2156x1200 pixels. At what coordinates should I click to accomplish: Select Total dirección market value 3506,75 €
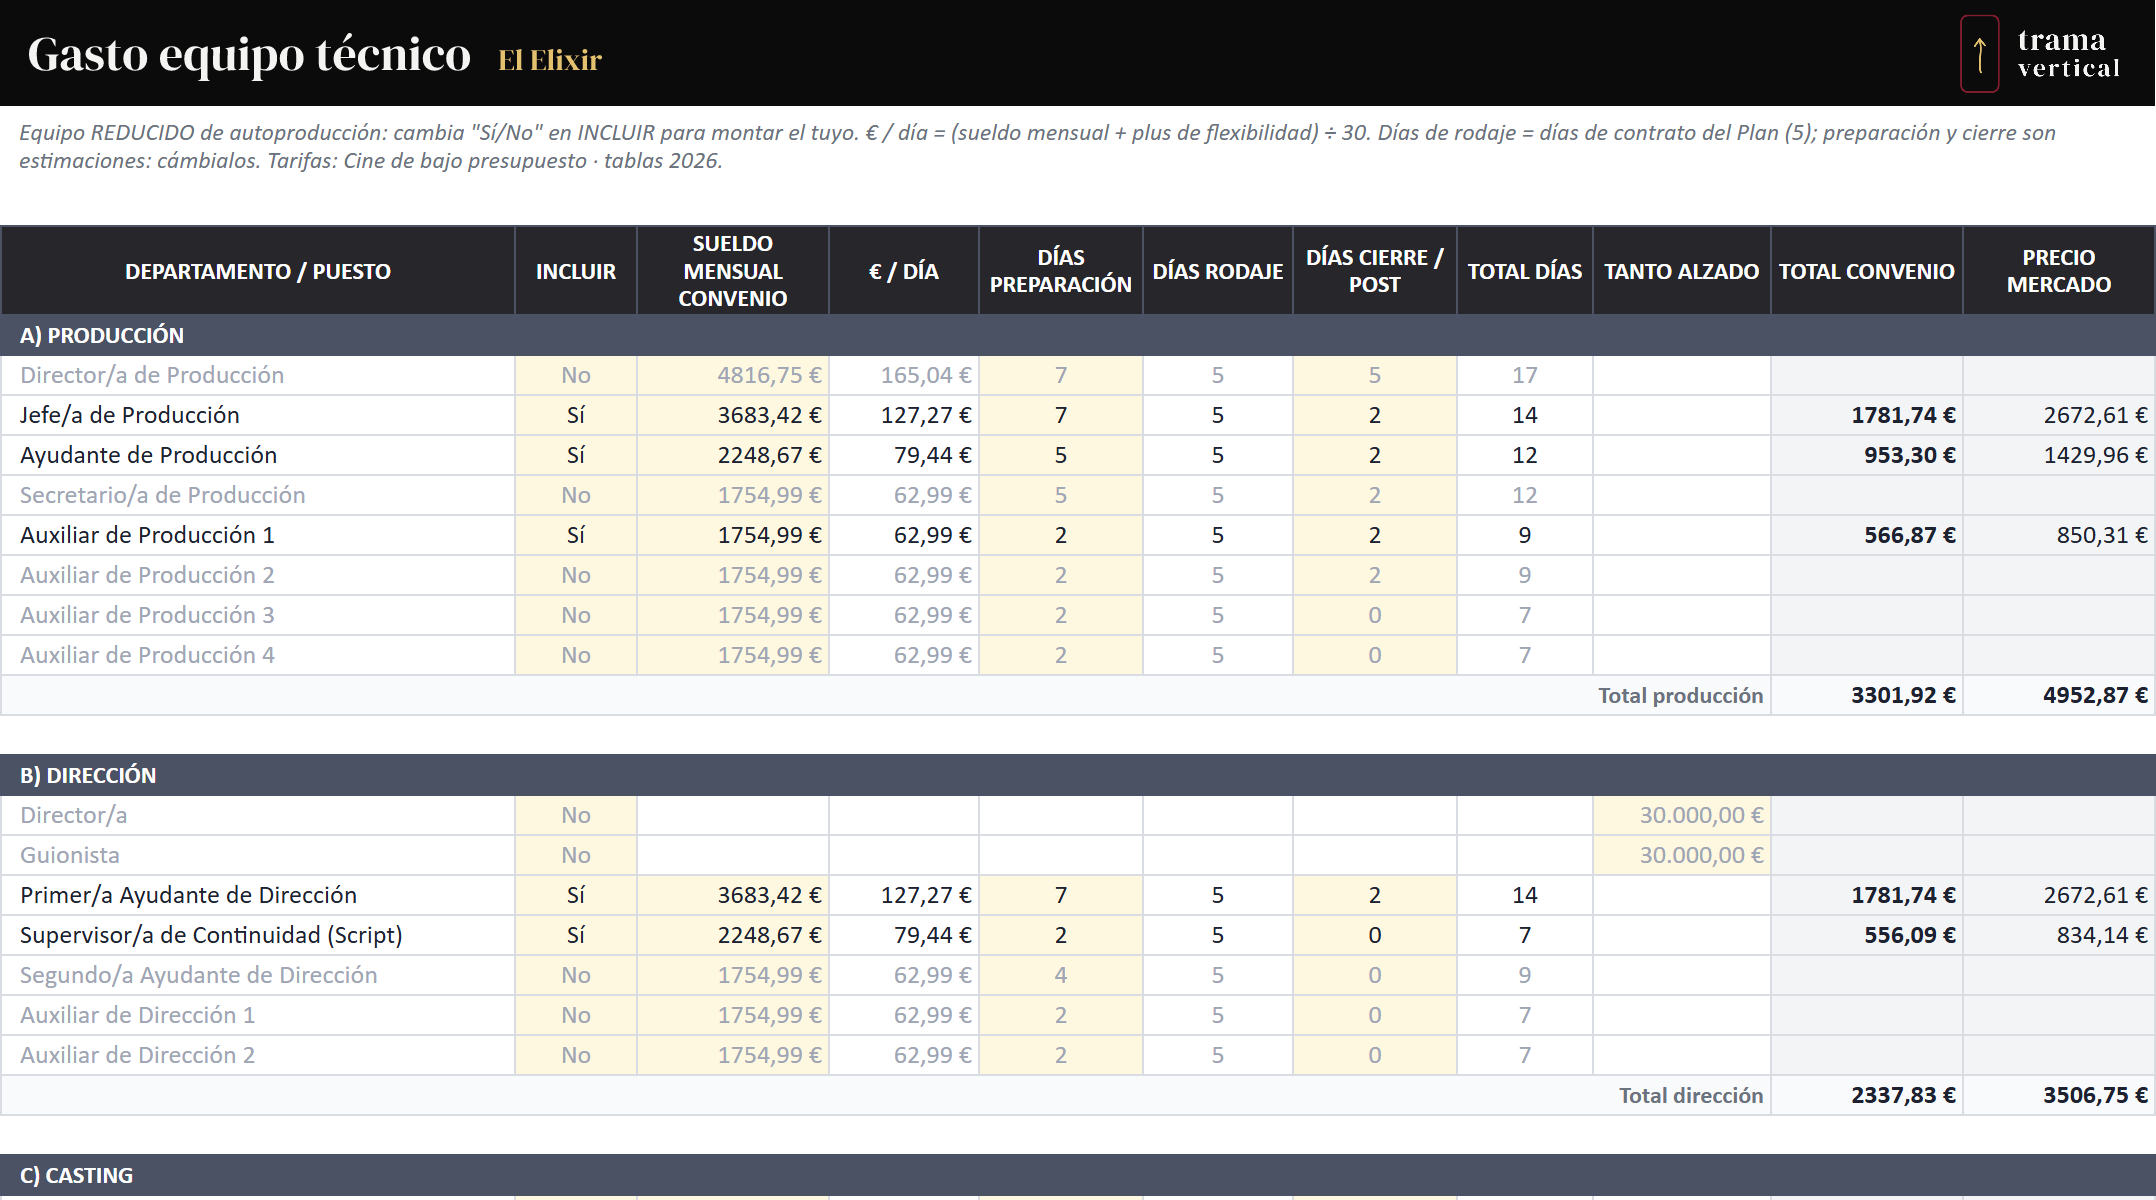(x=2059, y=1095)
